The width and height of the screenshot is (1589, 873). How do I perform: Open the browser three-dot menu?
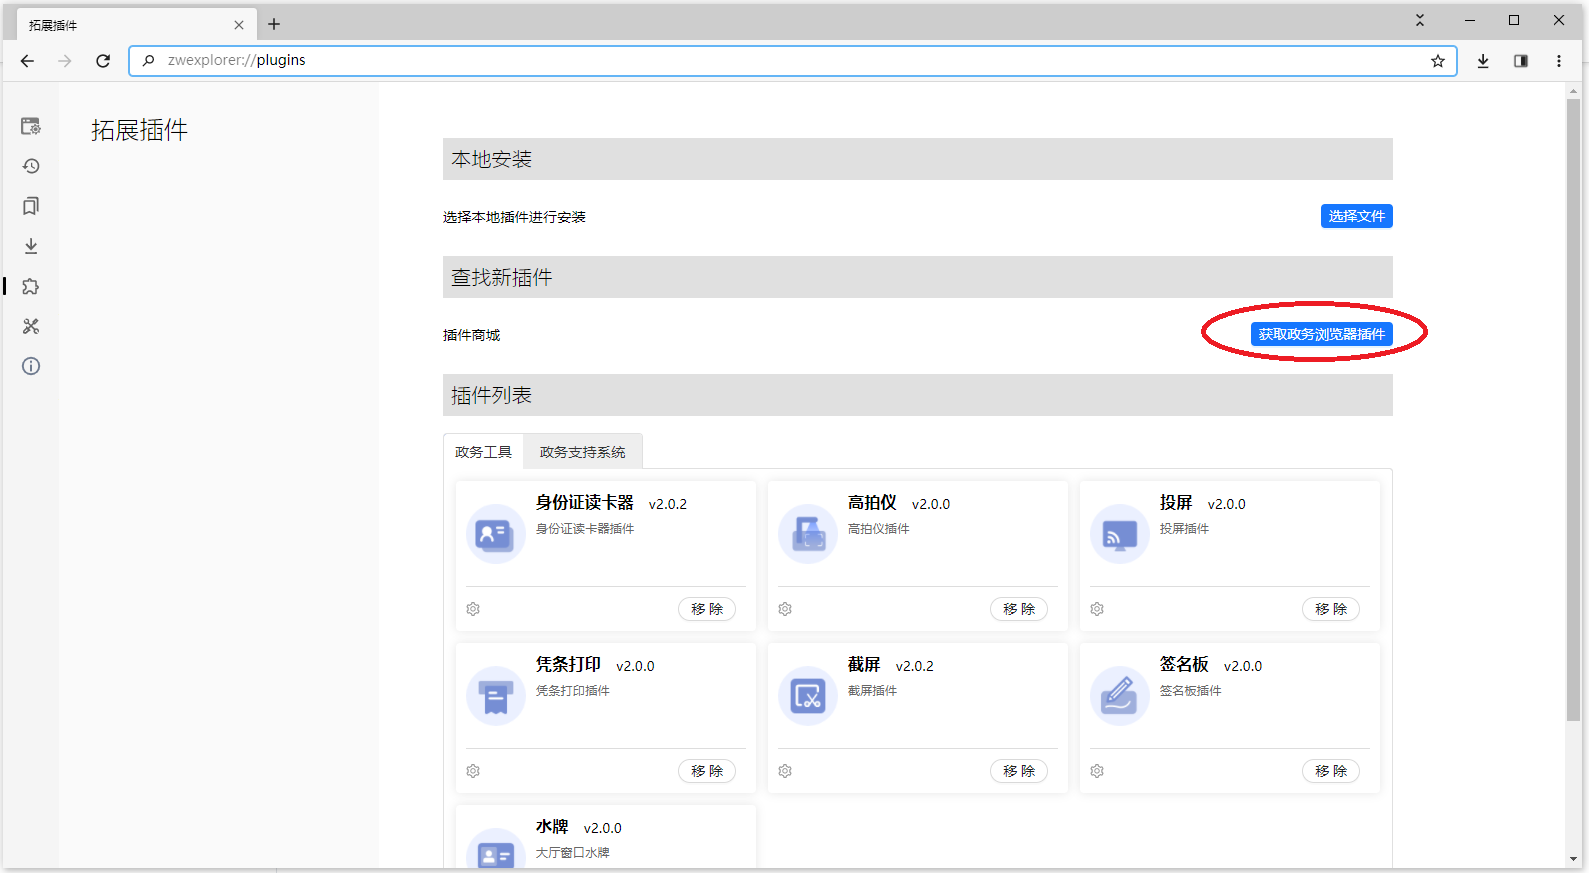click(x=1559, y=61)
